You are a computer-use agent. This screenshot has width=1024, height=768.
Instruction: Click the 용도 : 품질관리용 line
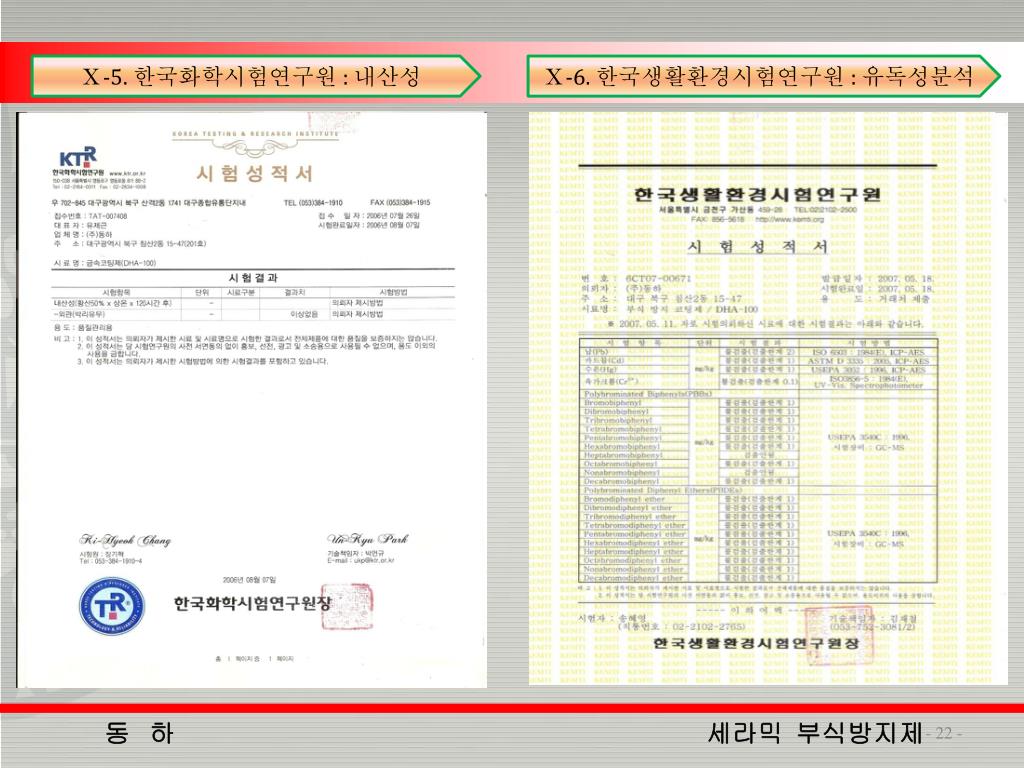(x=83, y=327)
